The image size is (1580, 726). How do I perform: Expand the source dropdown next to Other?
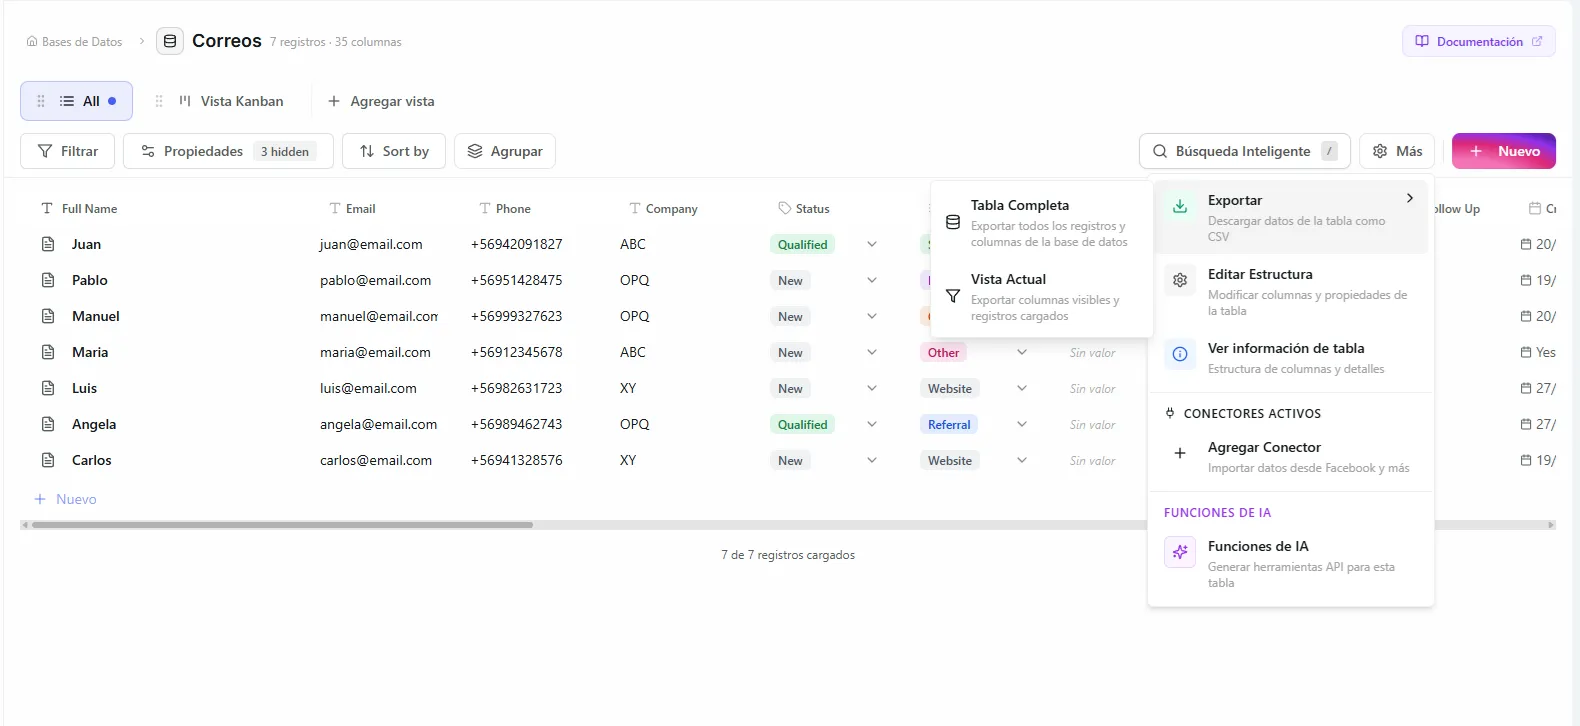point(1022,352)
